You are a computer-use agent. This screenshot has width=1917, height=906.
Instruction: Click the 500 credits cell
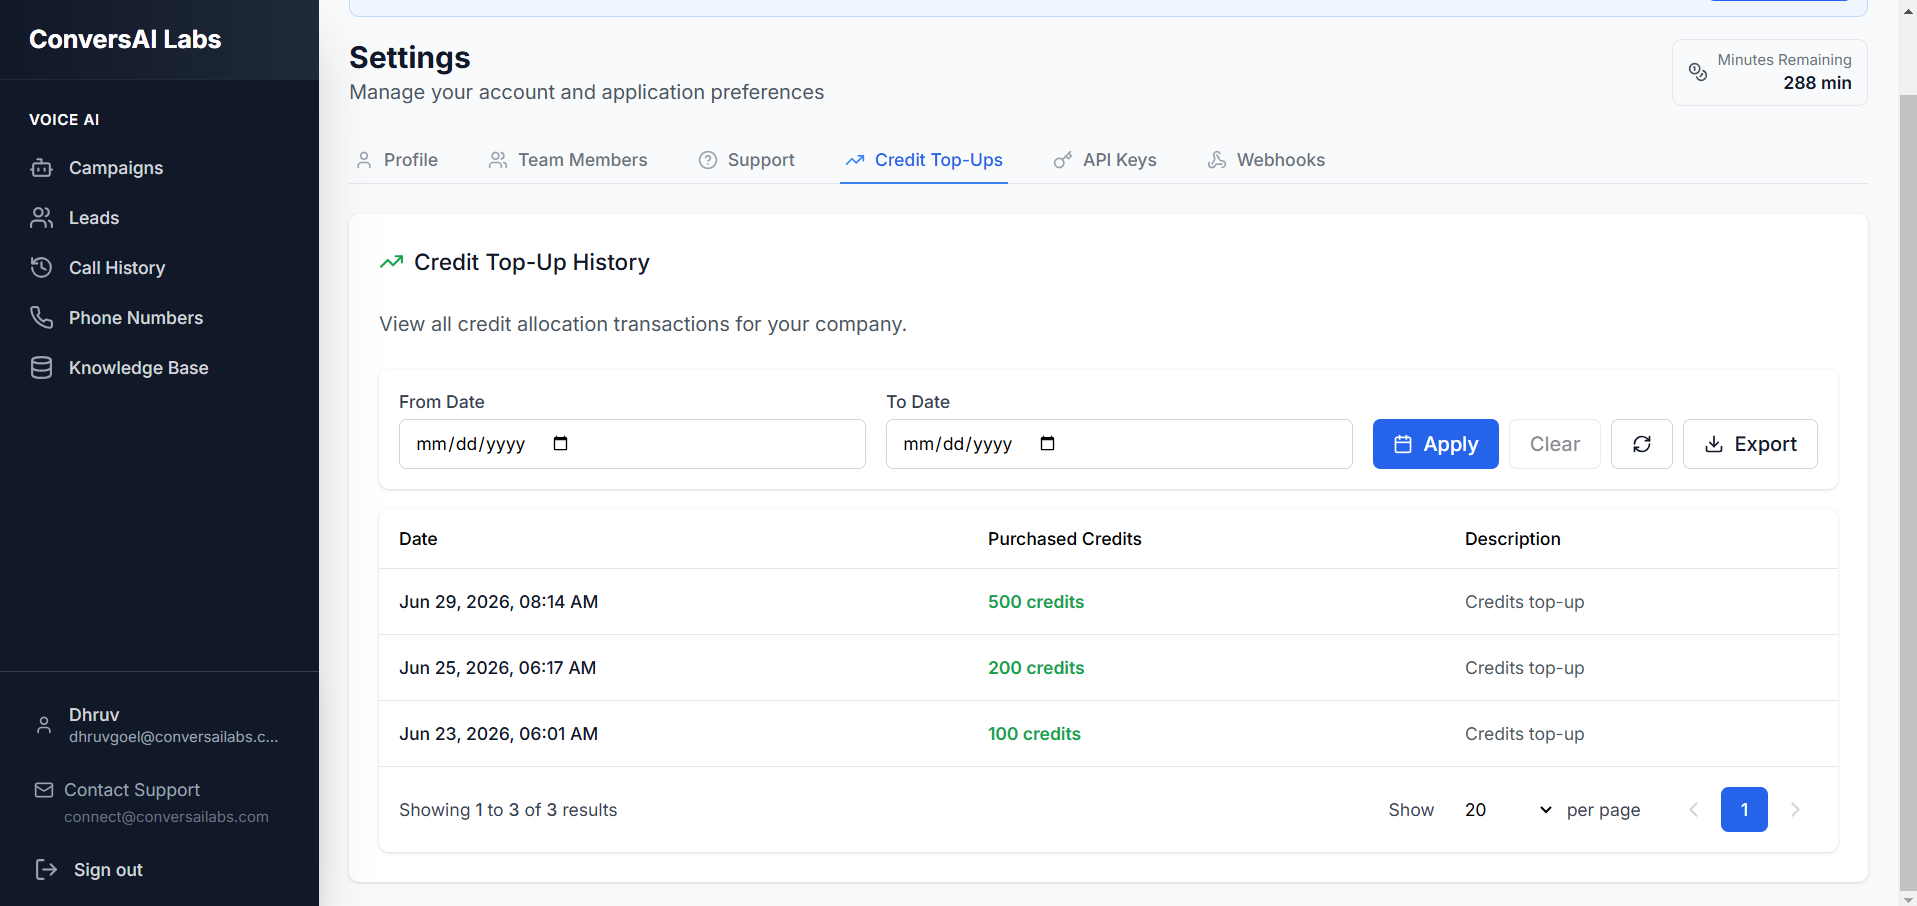click(1036, 602)
